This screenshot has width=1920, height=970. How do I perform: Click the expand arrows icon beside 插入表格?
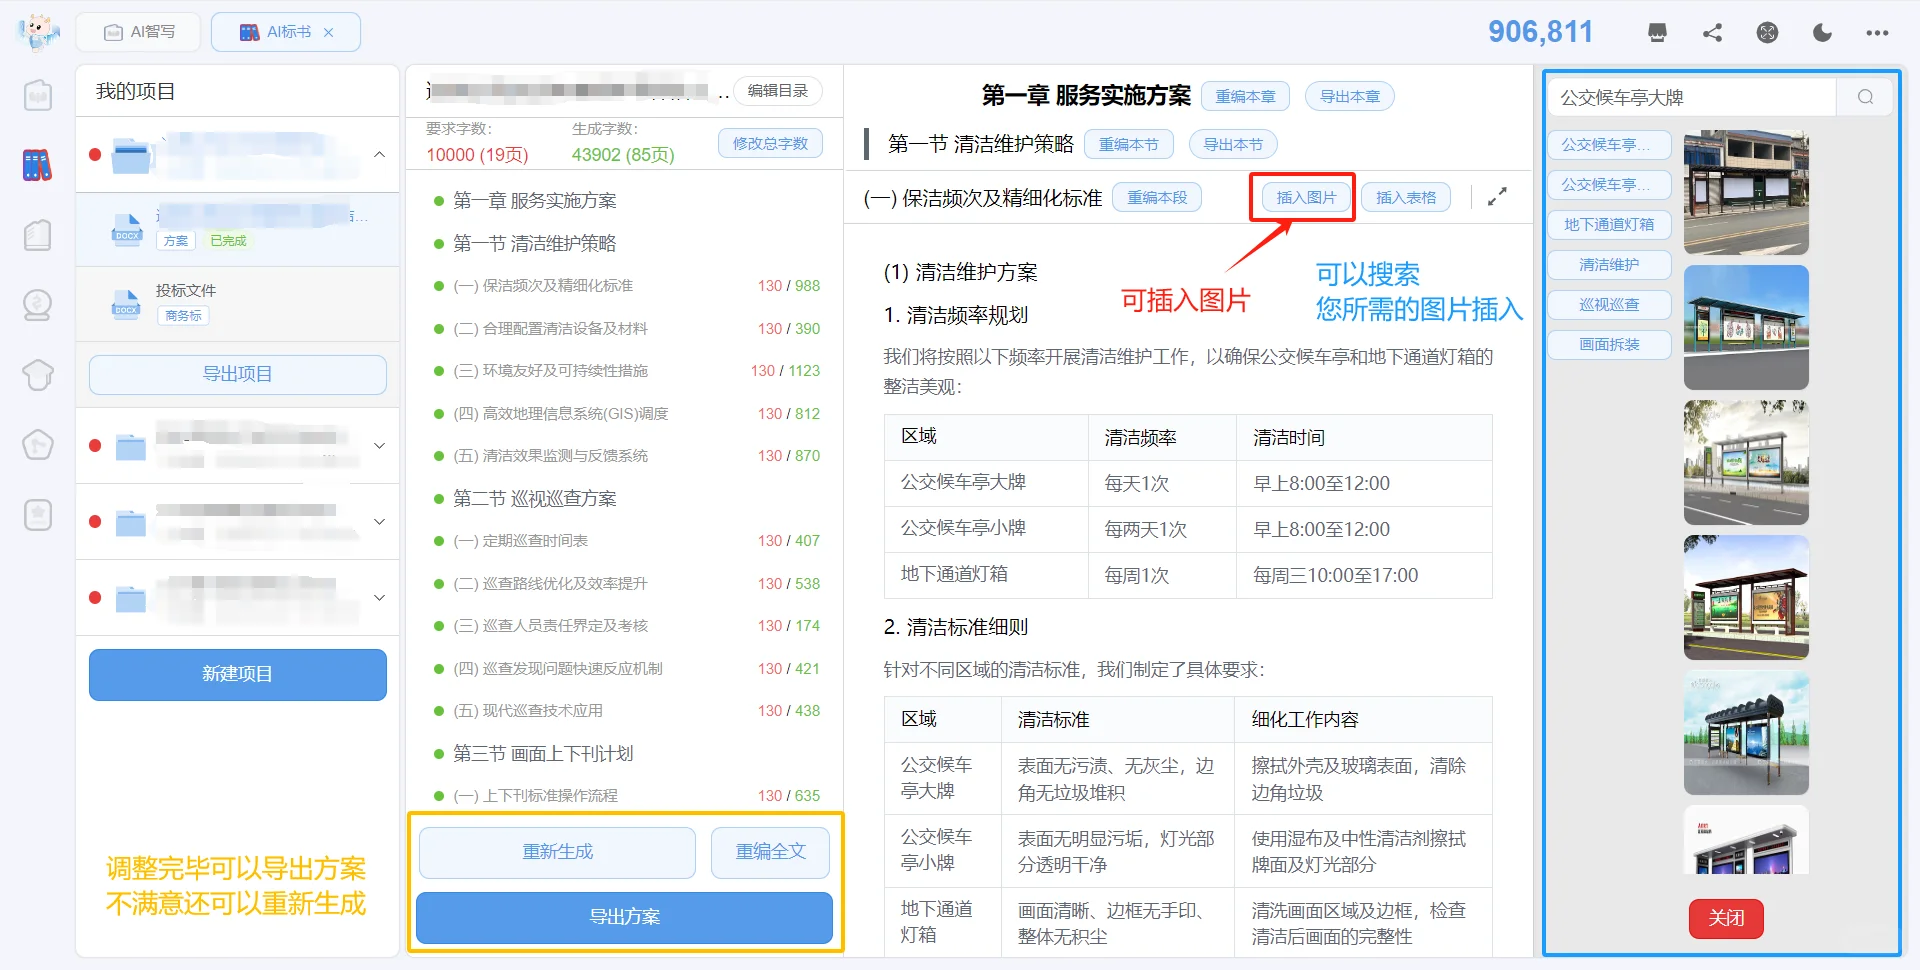(x=1496, y=196)
